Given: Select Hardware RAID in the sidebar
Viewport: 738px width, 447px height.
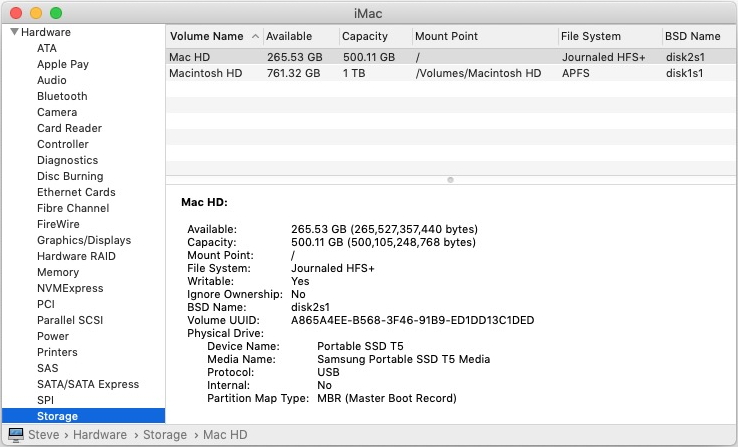Looking at the screenshot, I should coord(76,256).
